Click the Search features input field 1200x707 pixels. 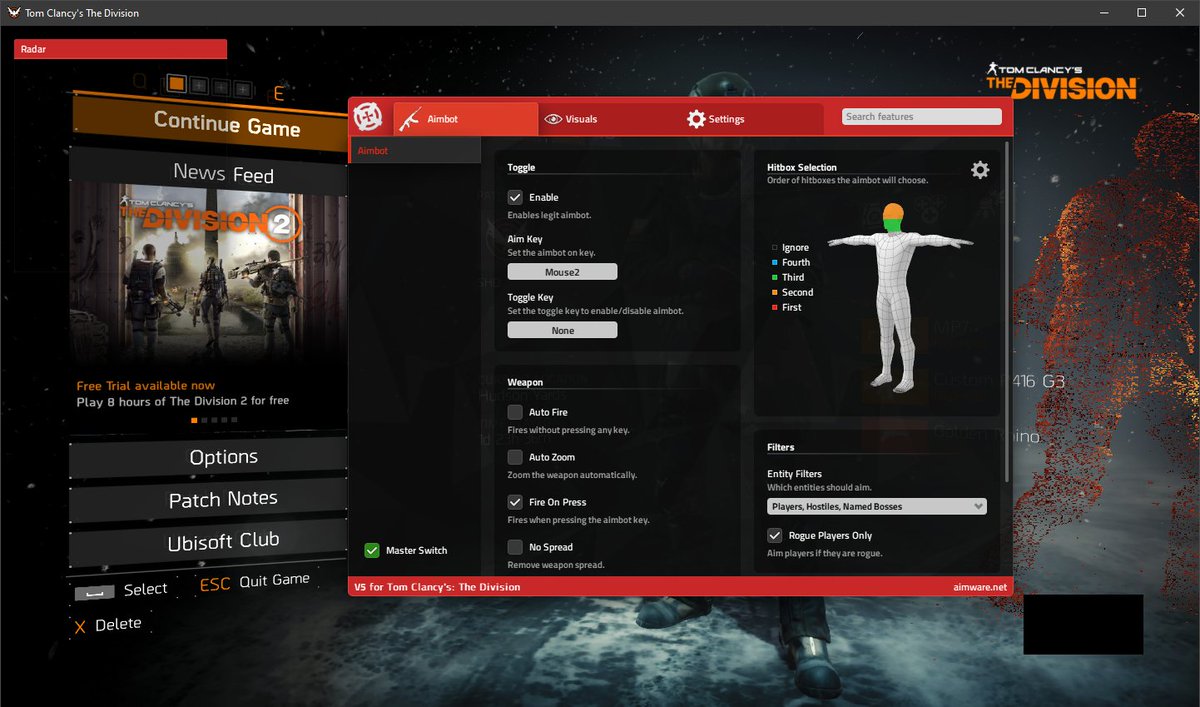coord(921,117)
